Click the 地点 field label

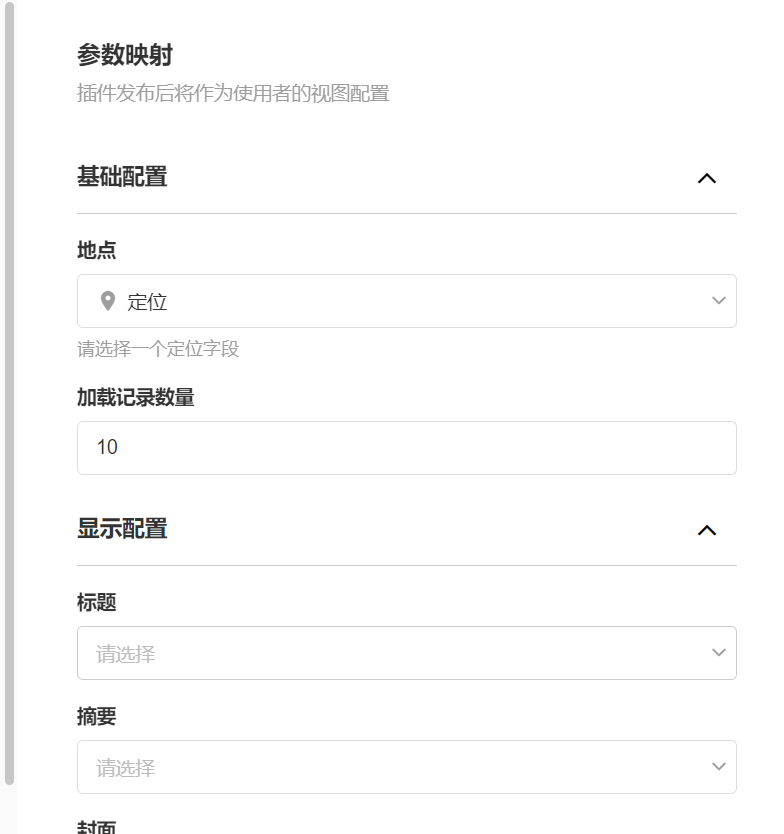point(97,250)
